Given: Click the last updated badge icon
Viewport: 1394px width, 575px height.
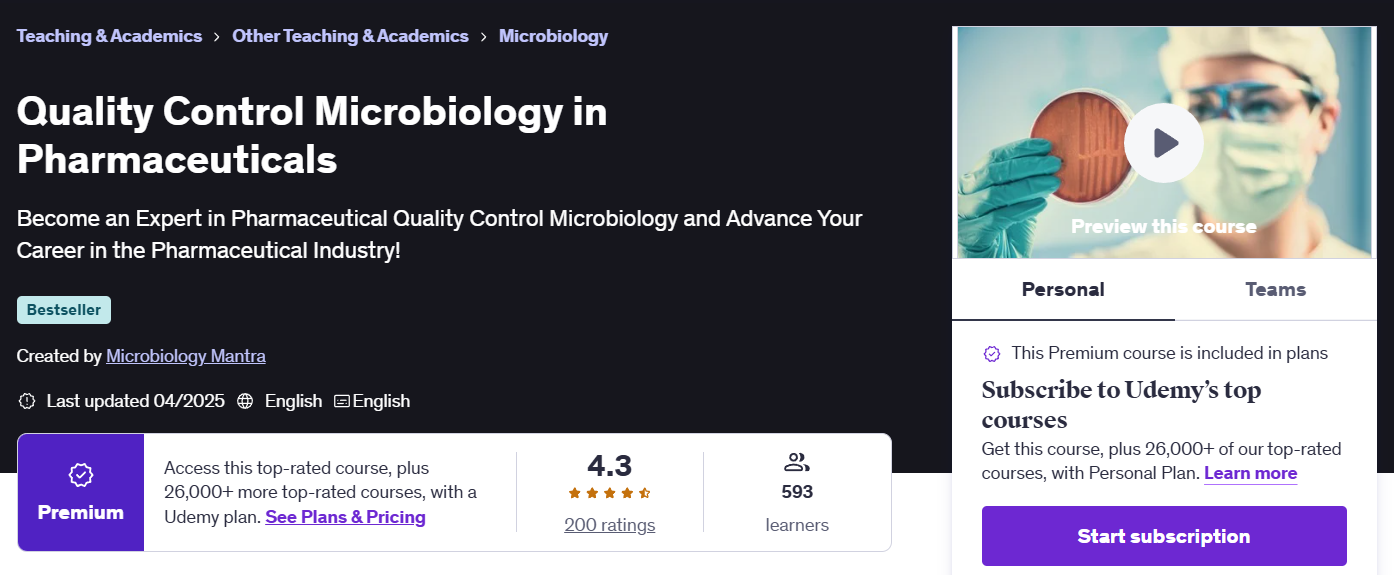Looking at the screenshot, I should (27, 401).
